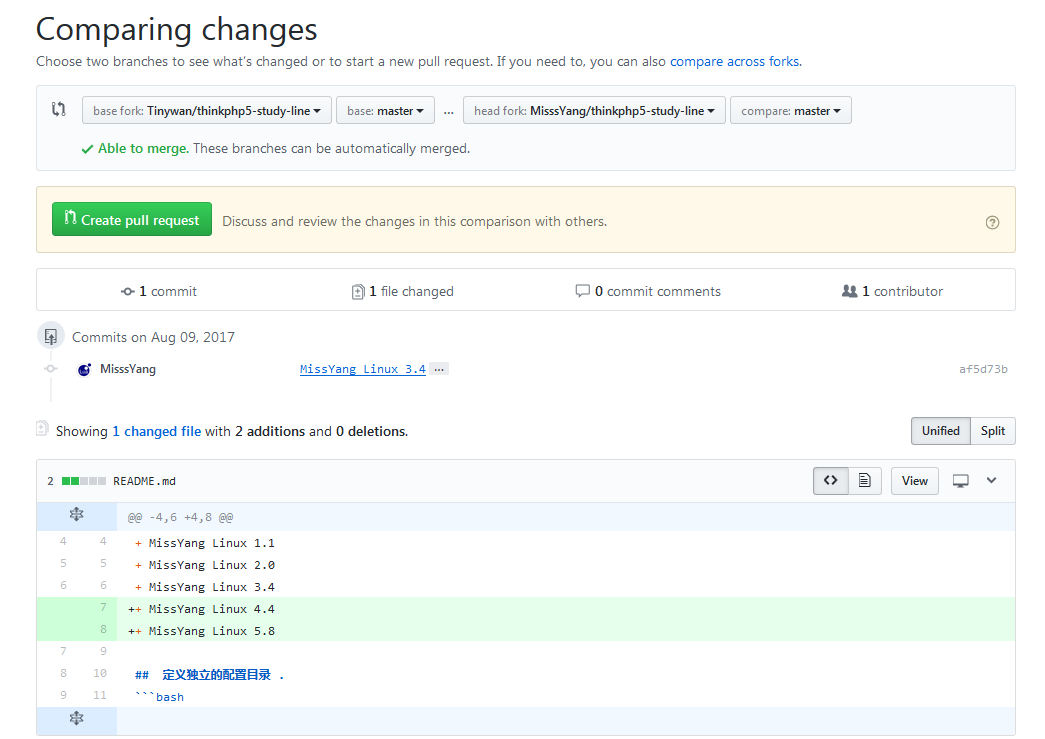The height and width of the screenshot is (739, 1045).
Task: Click the desktop monitor icon in file header
Action: point(960,481)
